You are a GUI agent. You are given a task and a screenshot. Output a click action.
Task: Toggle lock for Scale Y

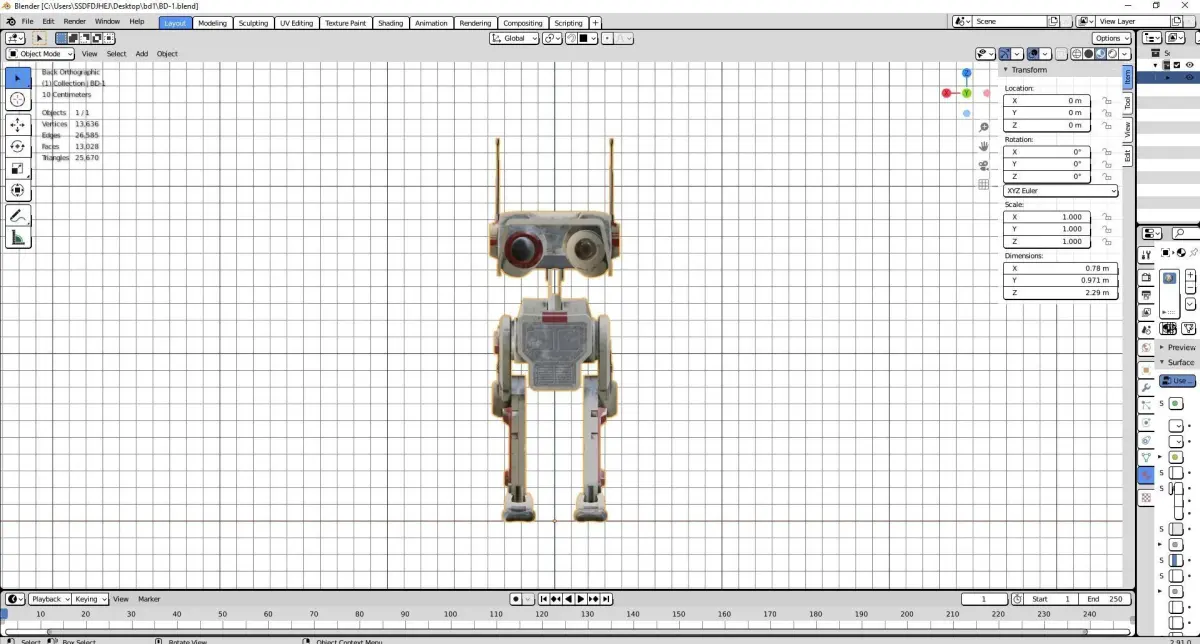1107,229
